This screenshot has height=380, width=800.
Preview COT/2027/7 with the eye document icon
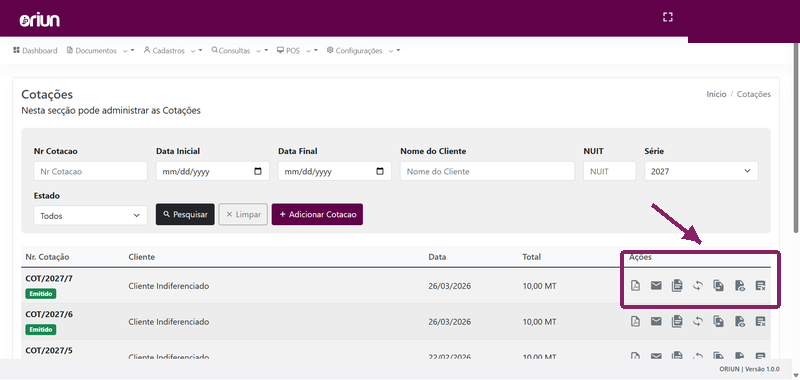[x=739, y=286]
